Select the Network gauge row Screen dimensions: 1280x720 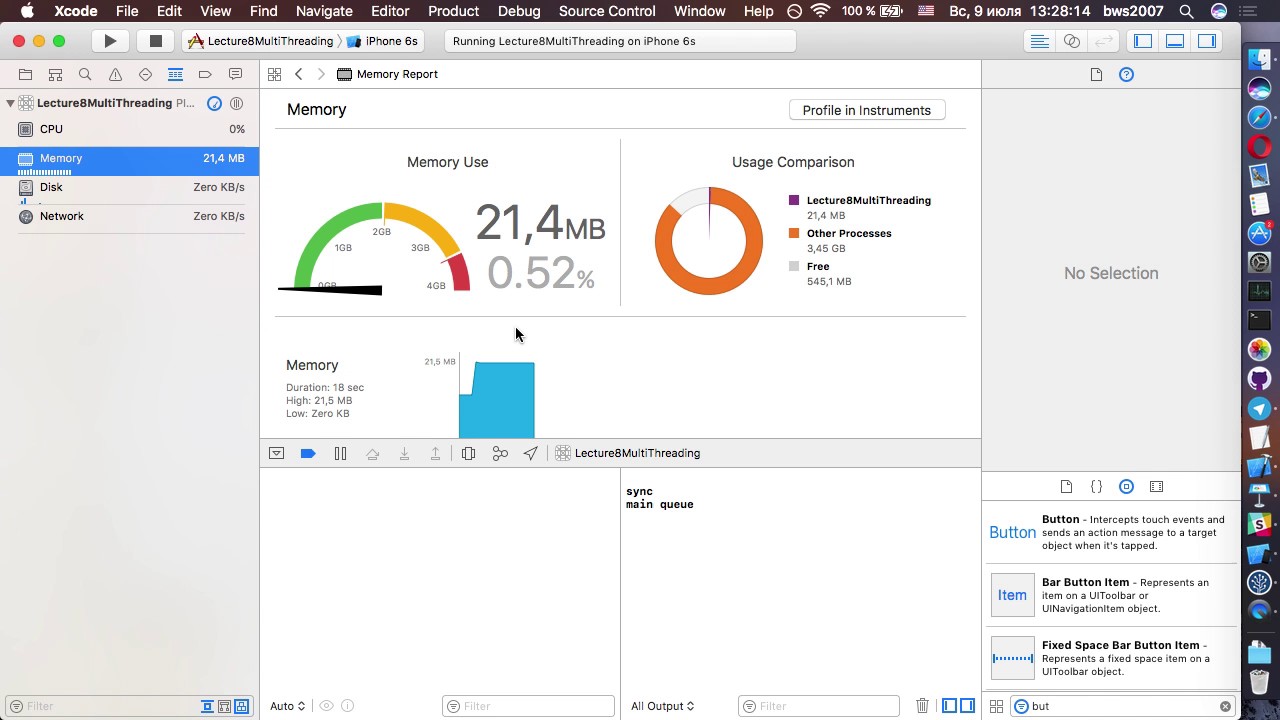(x=130, y=216)
